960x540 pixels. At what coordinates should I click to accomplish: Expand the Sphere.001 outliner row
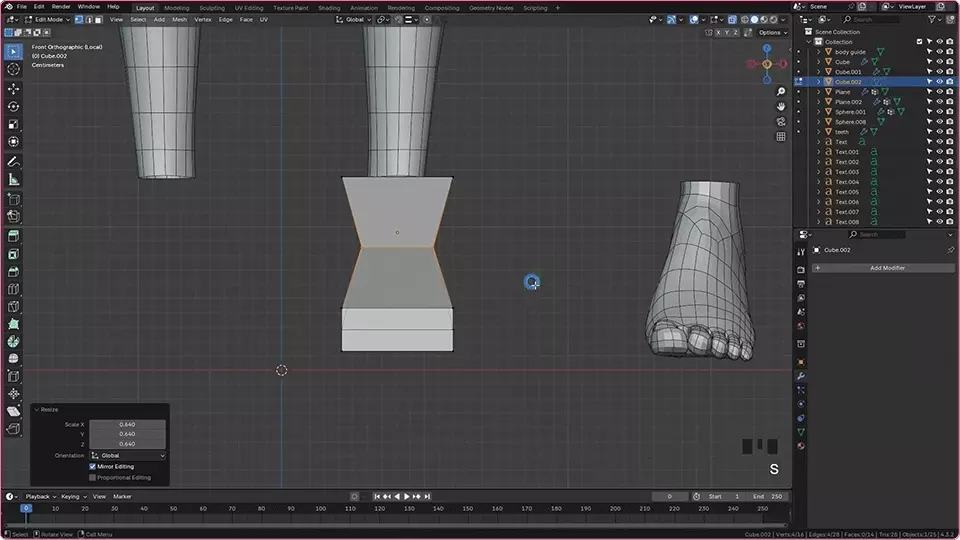(819, 112)
